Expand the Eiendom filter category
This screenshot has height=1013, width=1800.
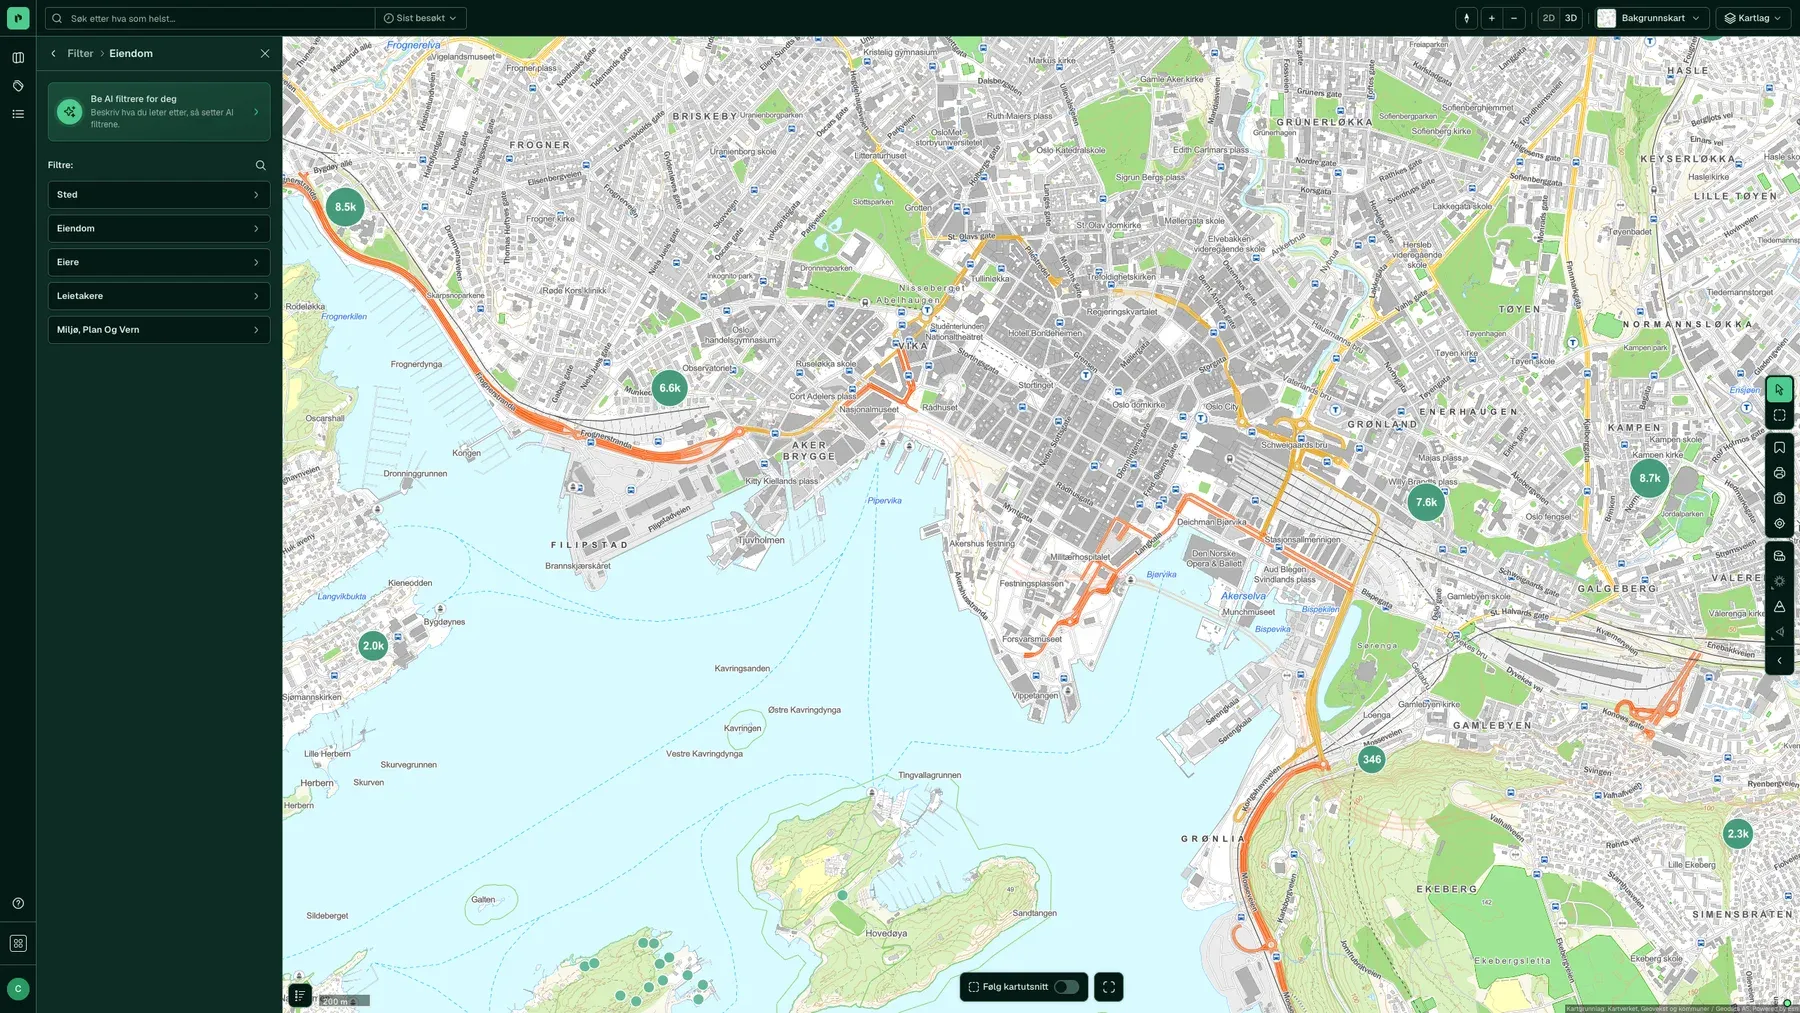click(x=159, y=229)
